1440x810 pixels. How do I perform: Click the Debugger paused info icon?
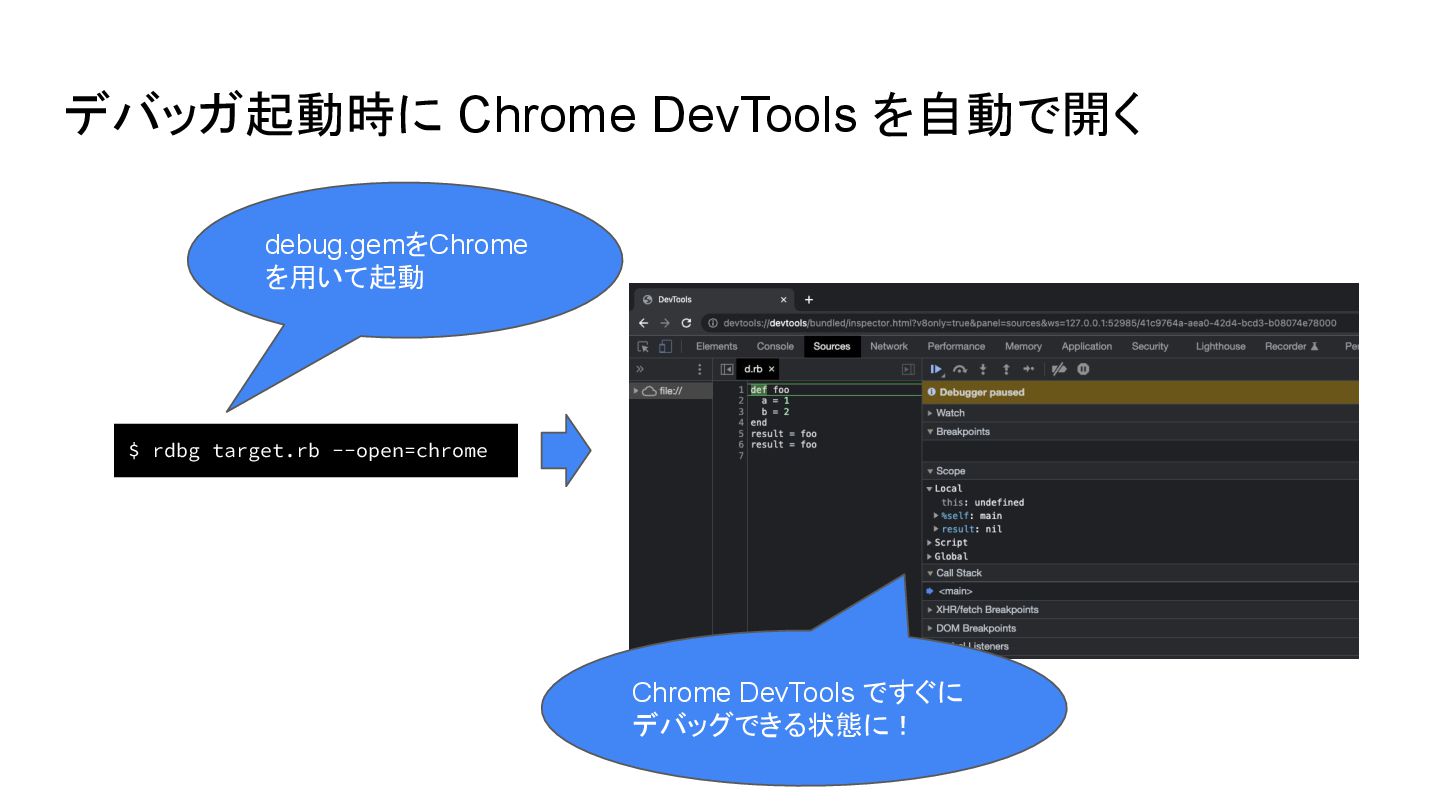[x=931, y=392]
